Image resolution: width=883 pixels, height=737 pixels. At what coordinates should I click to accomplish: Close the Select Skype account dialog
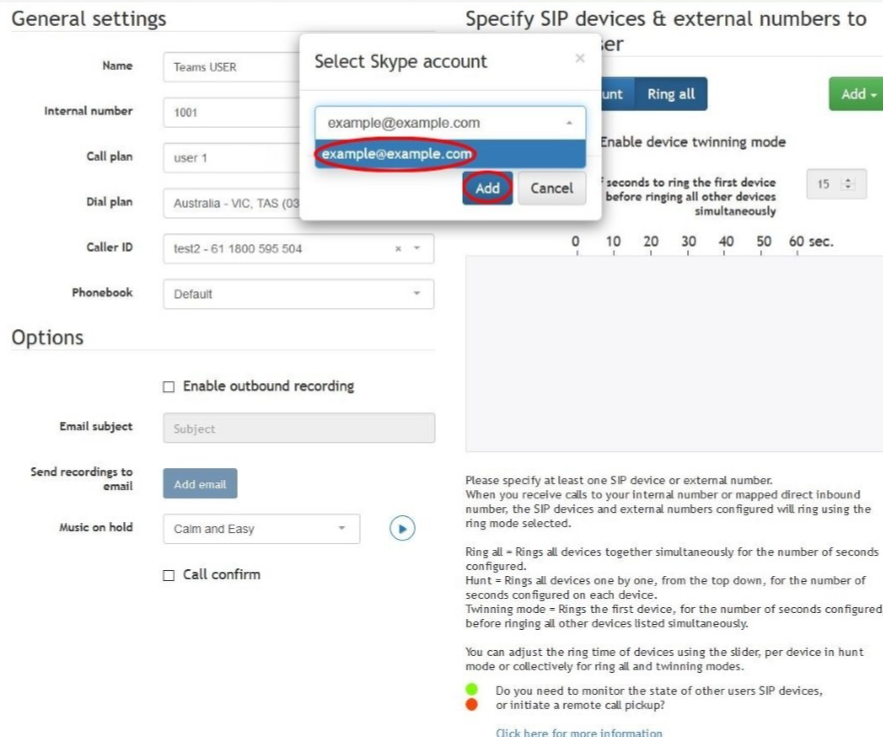click(x=580, y=59)
